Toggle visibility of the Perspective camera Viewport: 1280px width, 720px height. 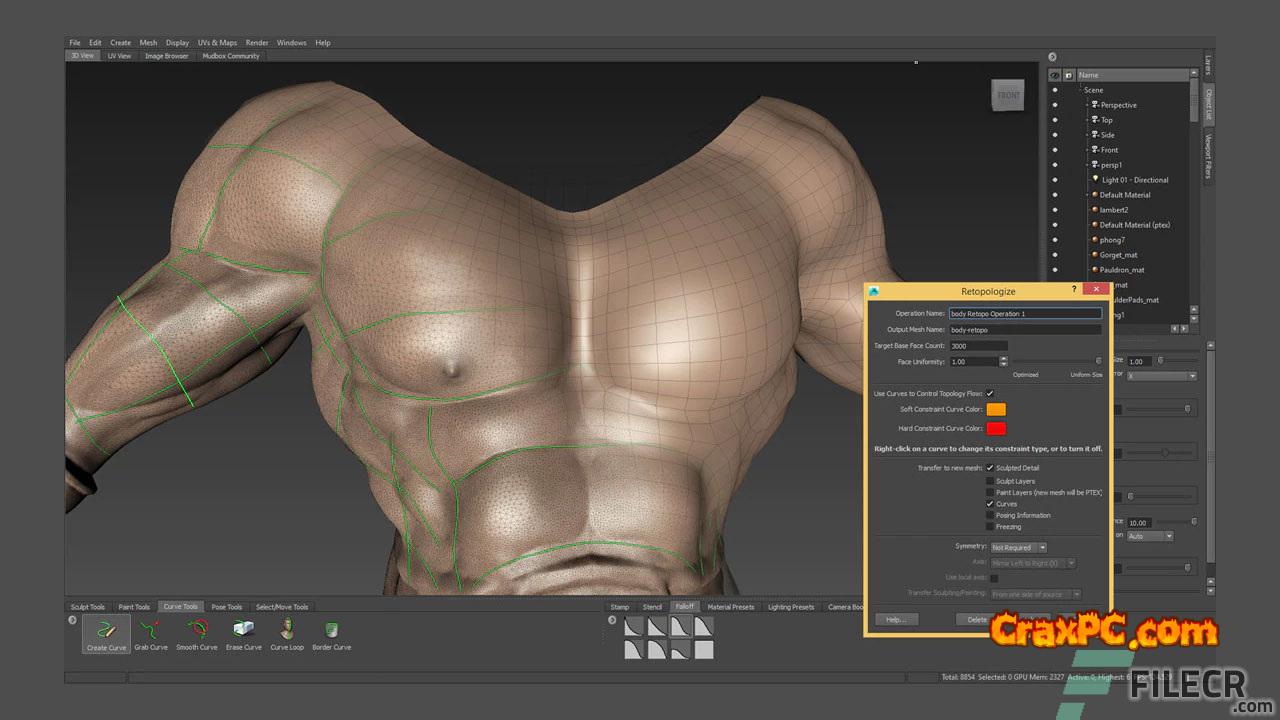1054,105
